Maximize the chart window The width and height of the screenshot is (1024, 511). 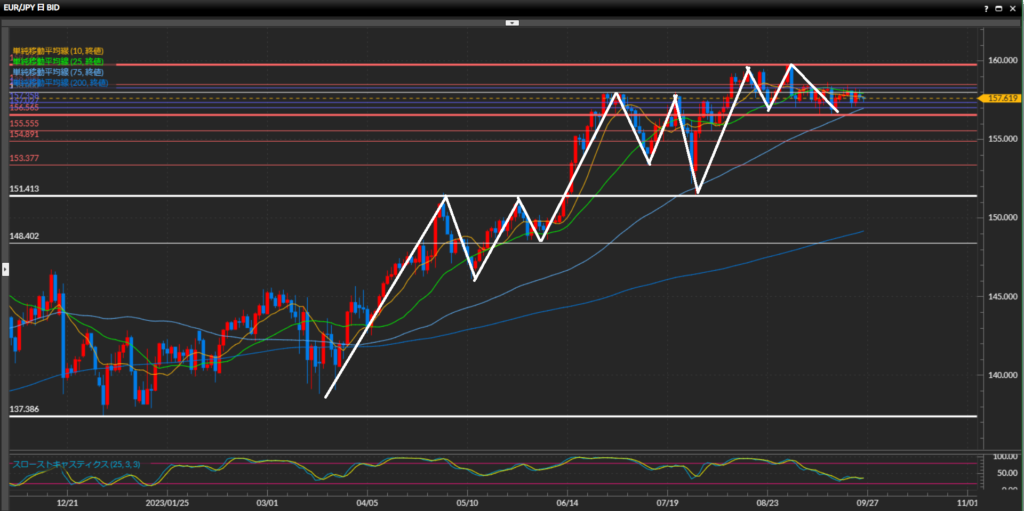click(999, 7)
